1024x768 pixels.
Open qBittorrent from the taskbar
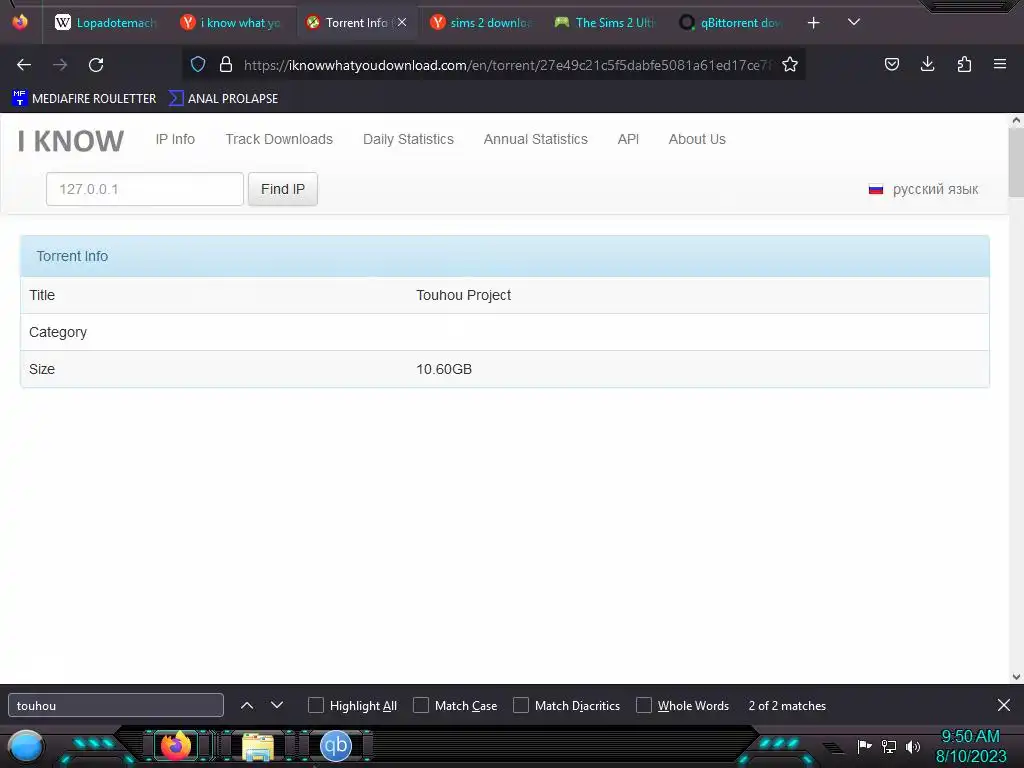tap(336, 746)
